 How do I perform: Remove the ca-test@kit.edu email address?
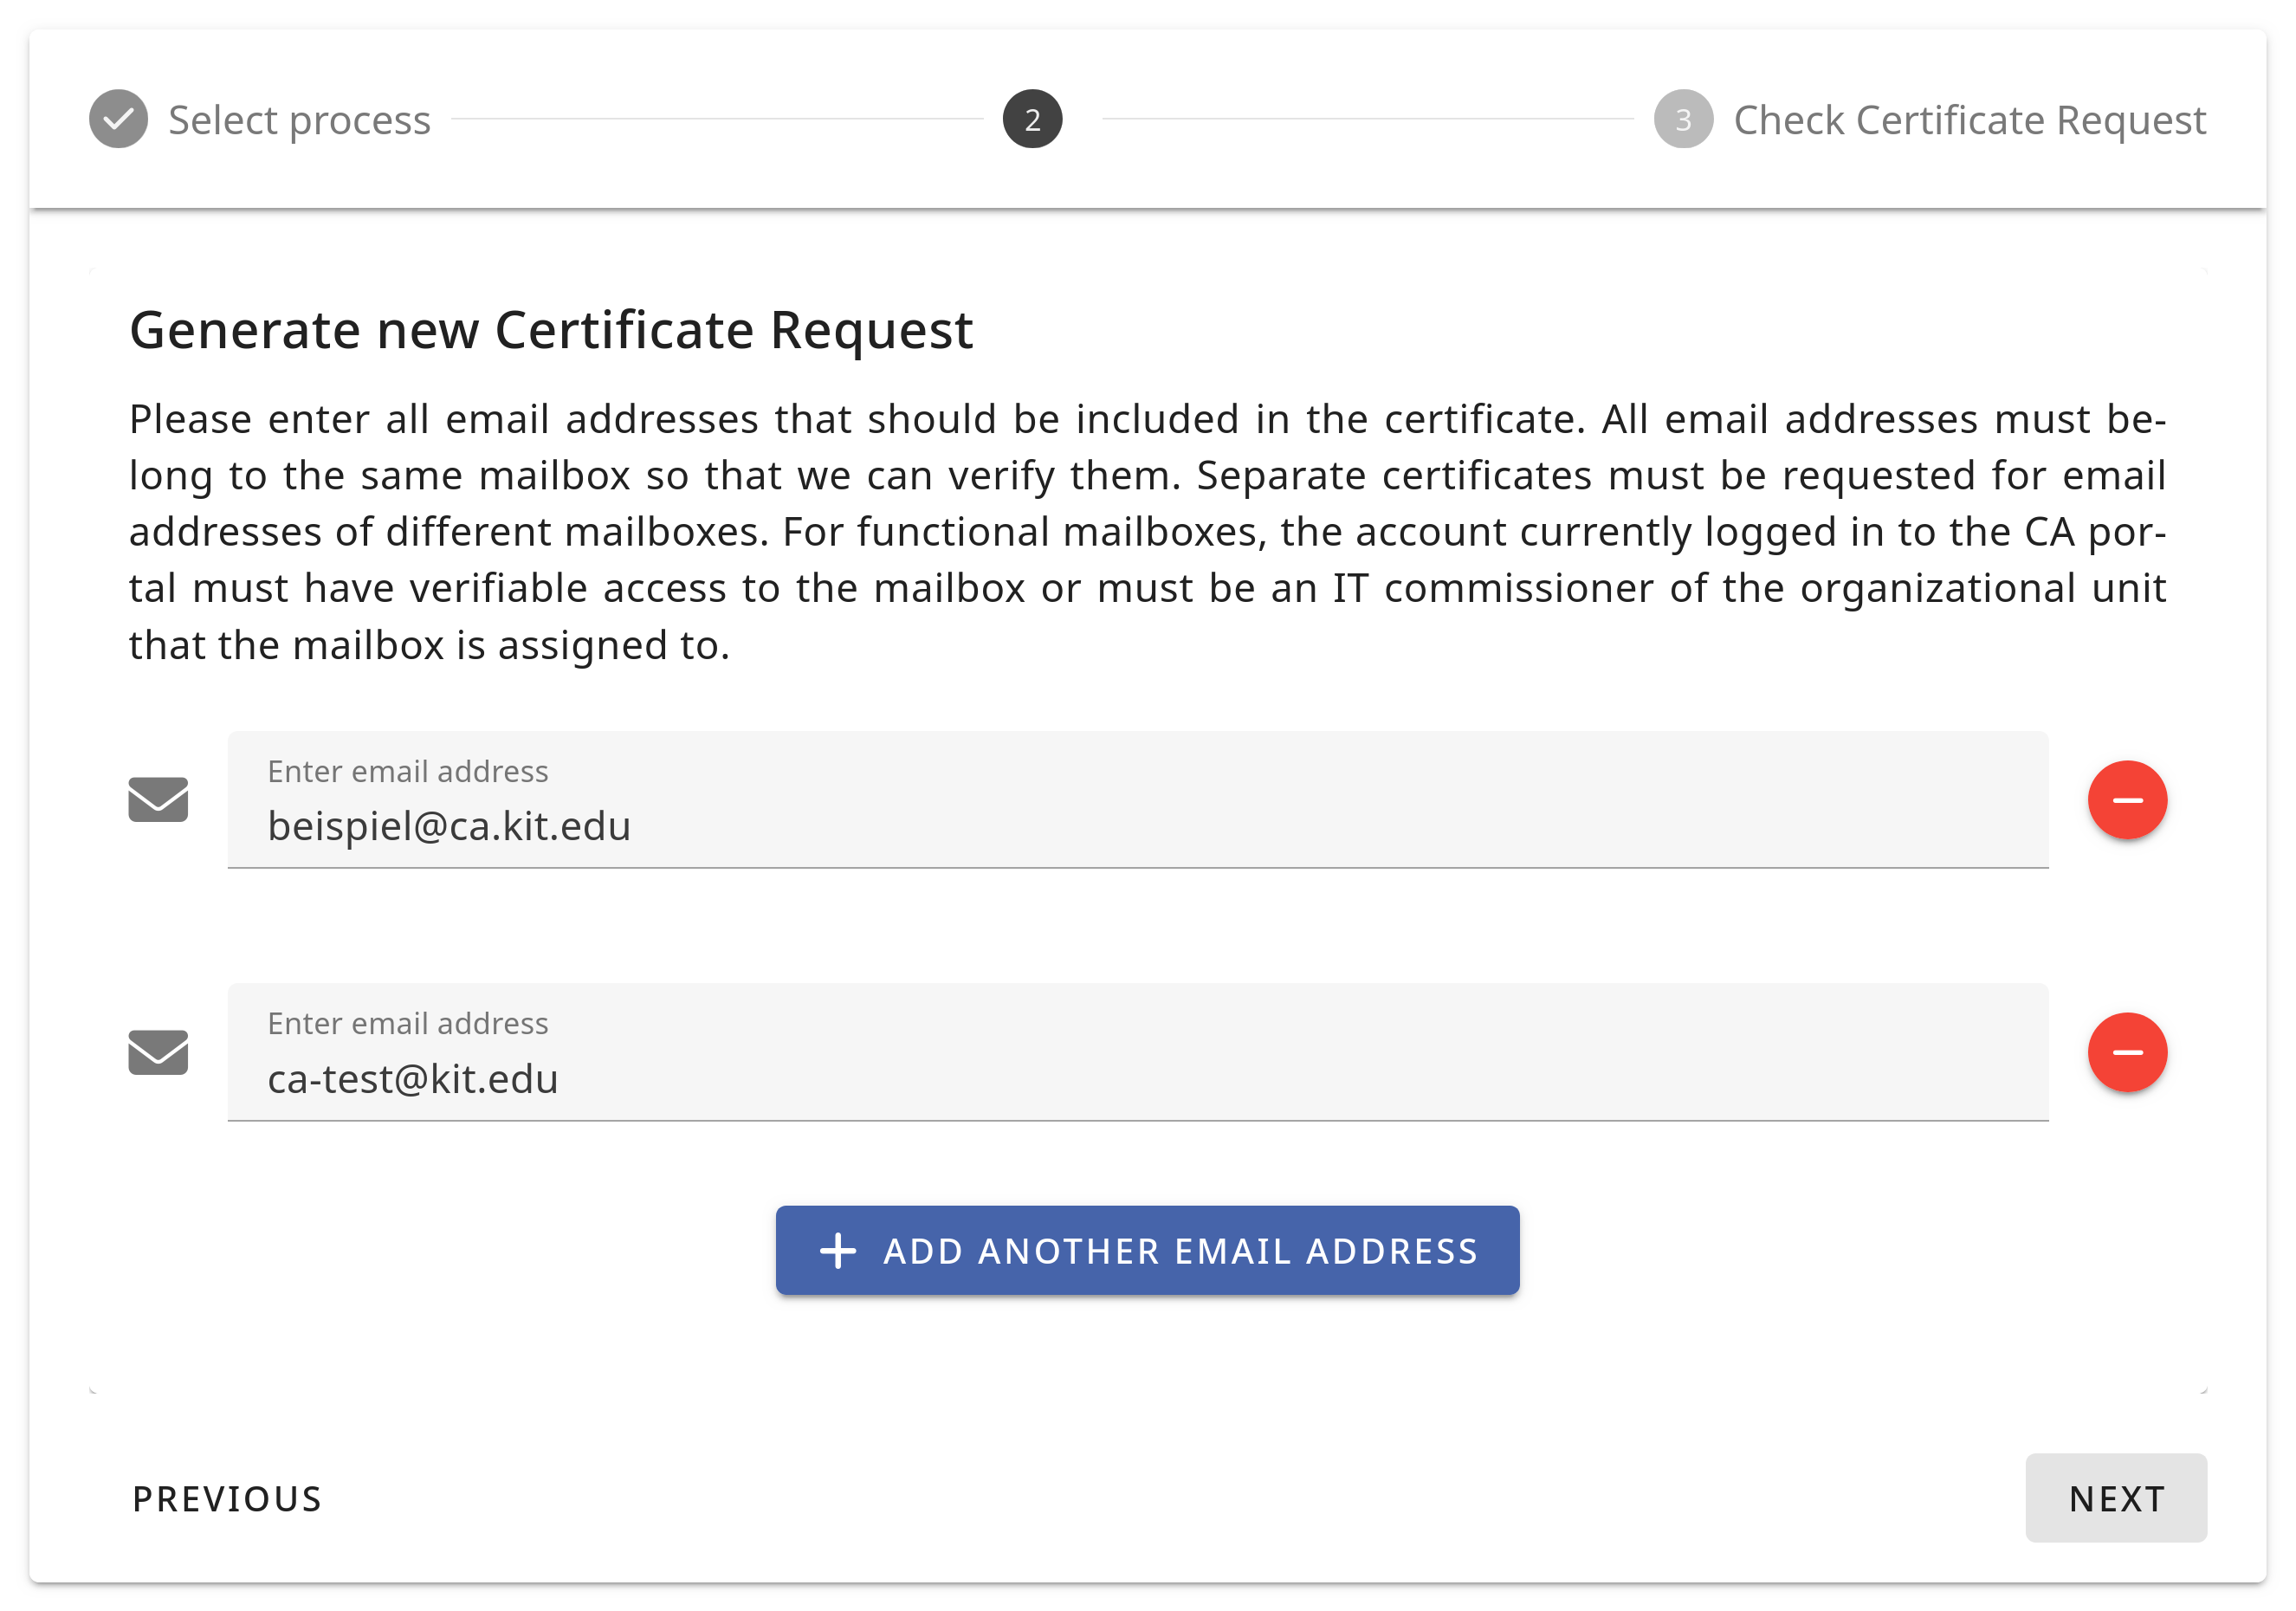click(x=2126, y=1052)
